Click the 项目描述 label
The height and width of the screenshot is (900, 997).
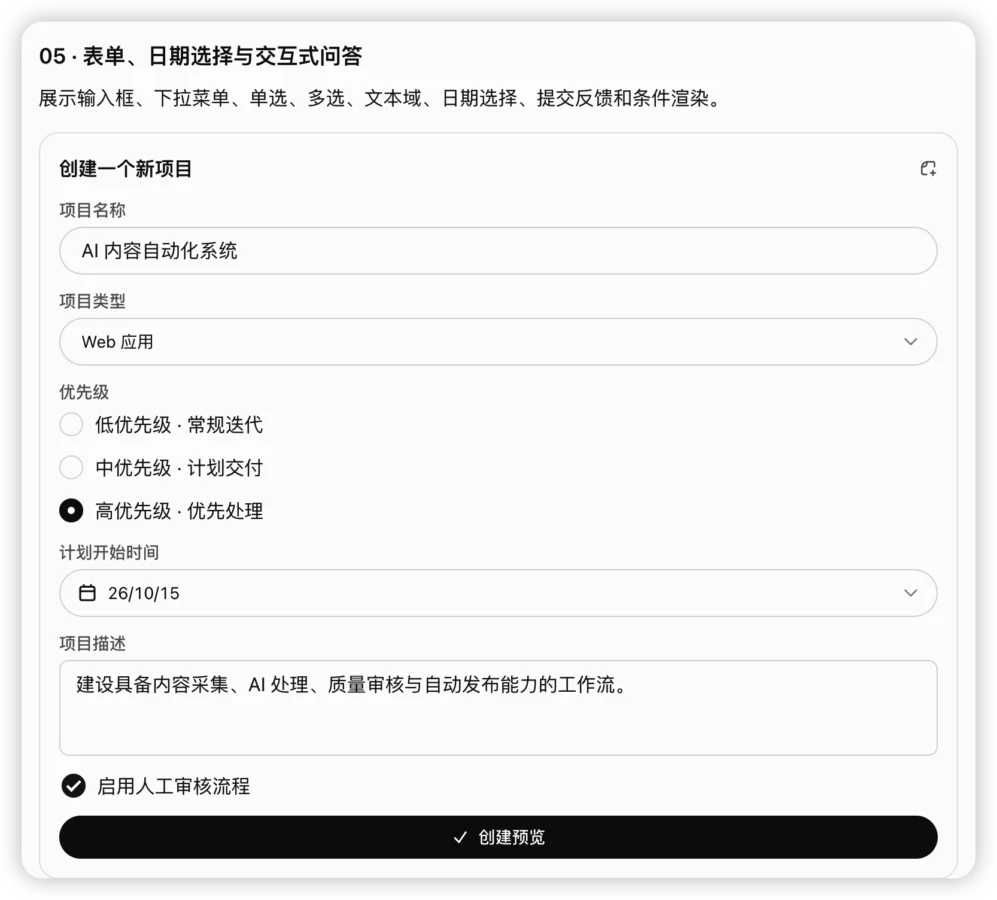[92, 644]
